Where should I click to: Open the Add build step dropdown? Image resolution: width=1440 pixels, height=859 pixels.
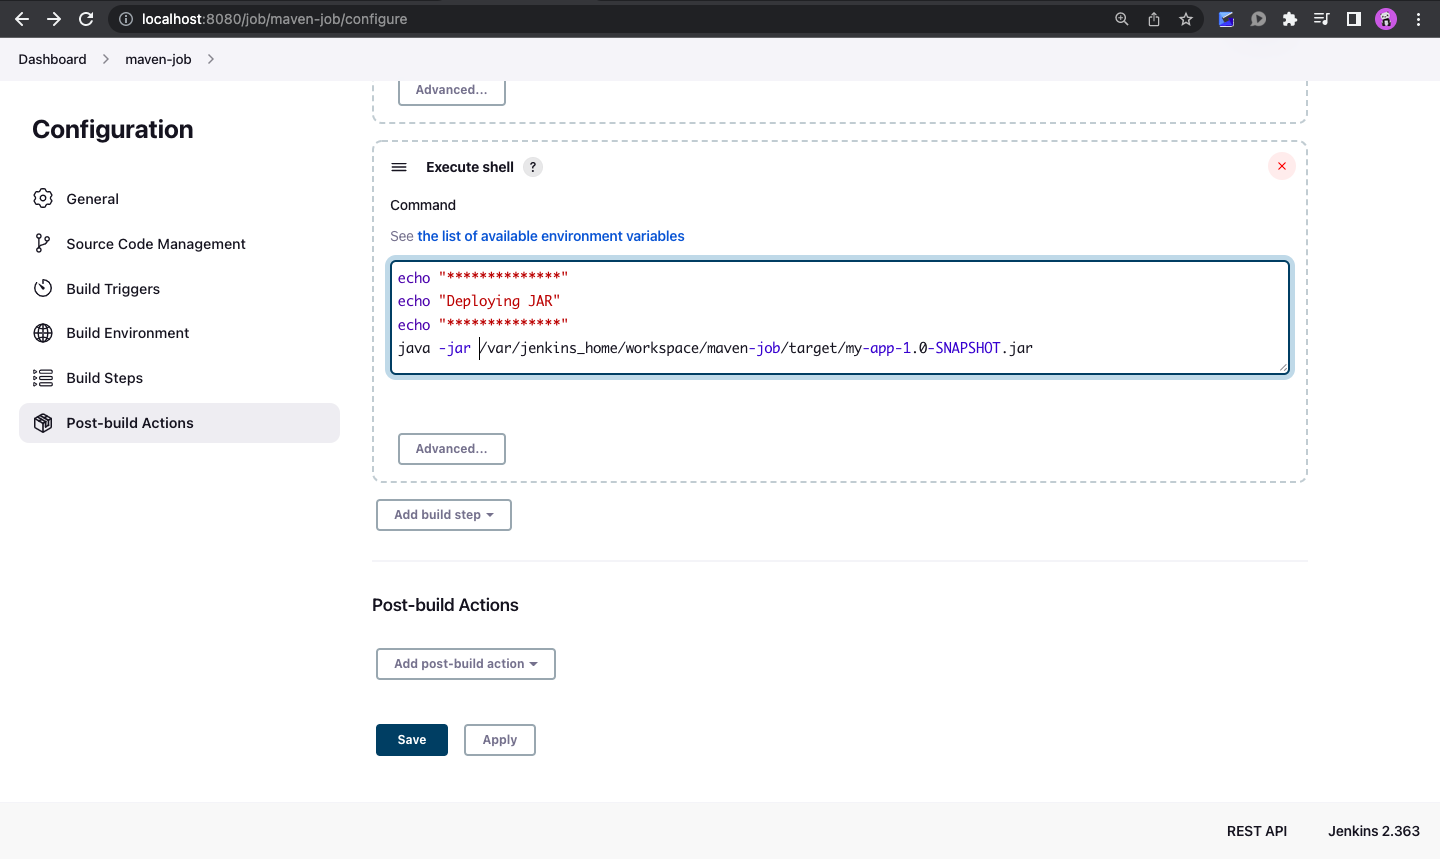point(443,514)
